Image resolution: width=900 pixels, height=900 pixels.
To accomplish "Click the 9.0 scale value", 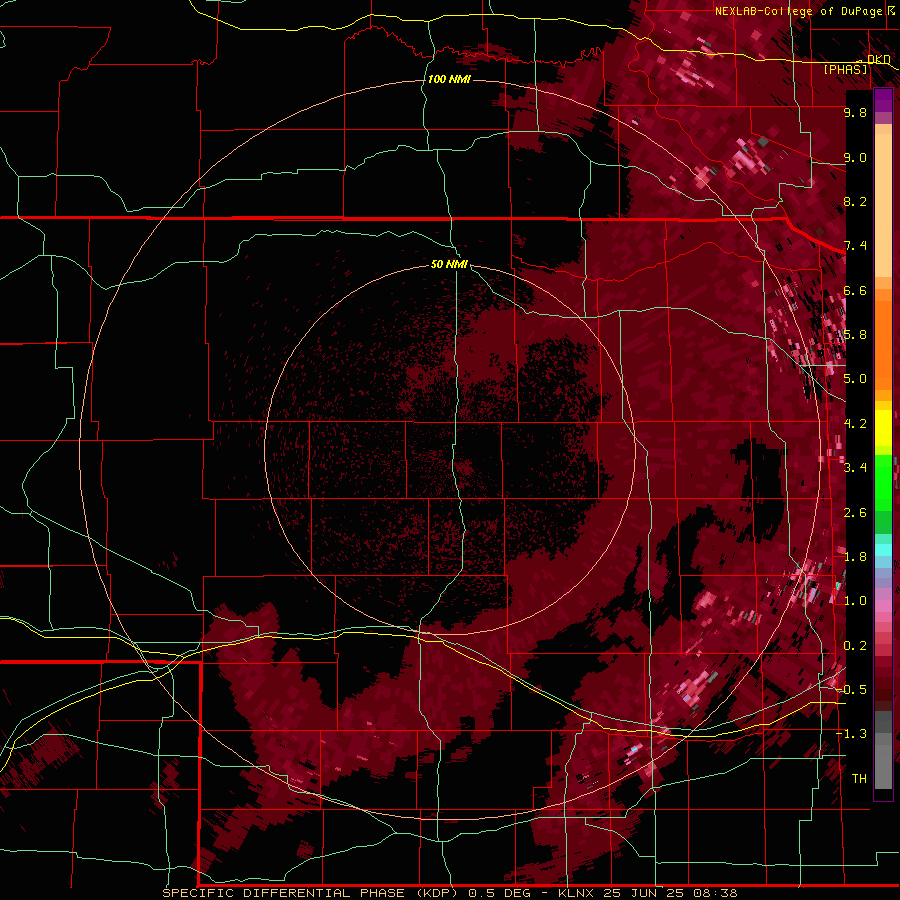I will click(x=855, y=157).
